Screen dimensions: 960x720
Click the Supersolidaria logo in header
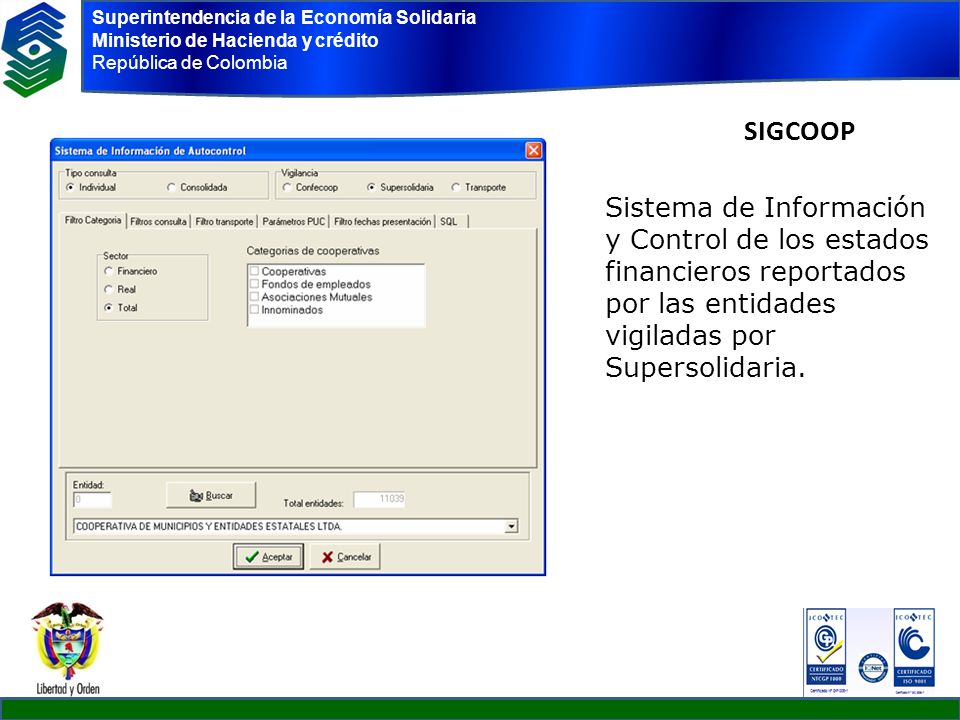pos(34,50)
